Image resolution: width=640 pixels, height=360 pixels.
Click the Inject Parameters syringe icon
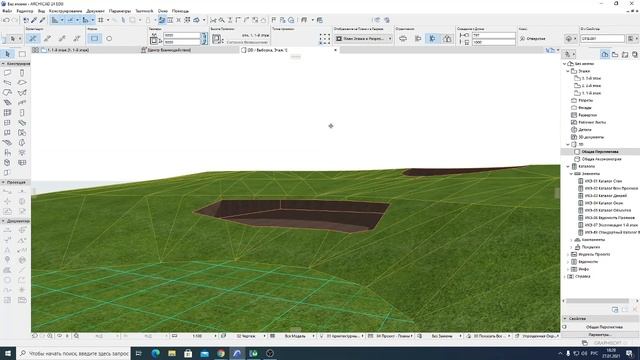(x=42, y=20)
